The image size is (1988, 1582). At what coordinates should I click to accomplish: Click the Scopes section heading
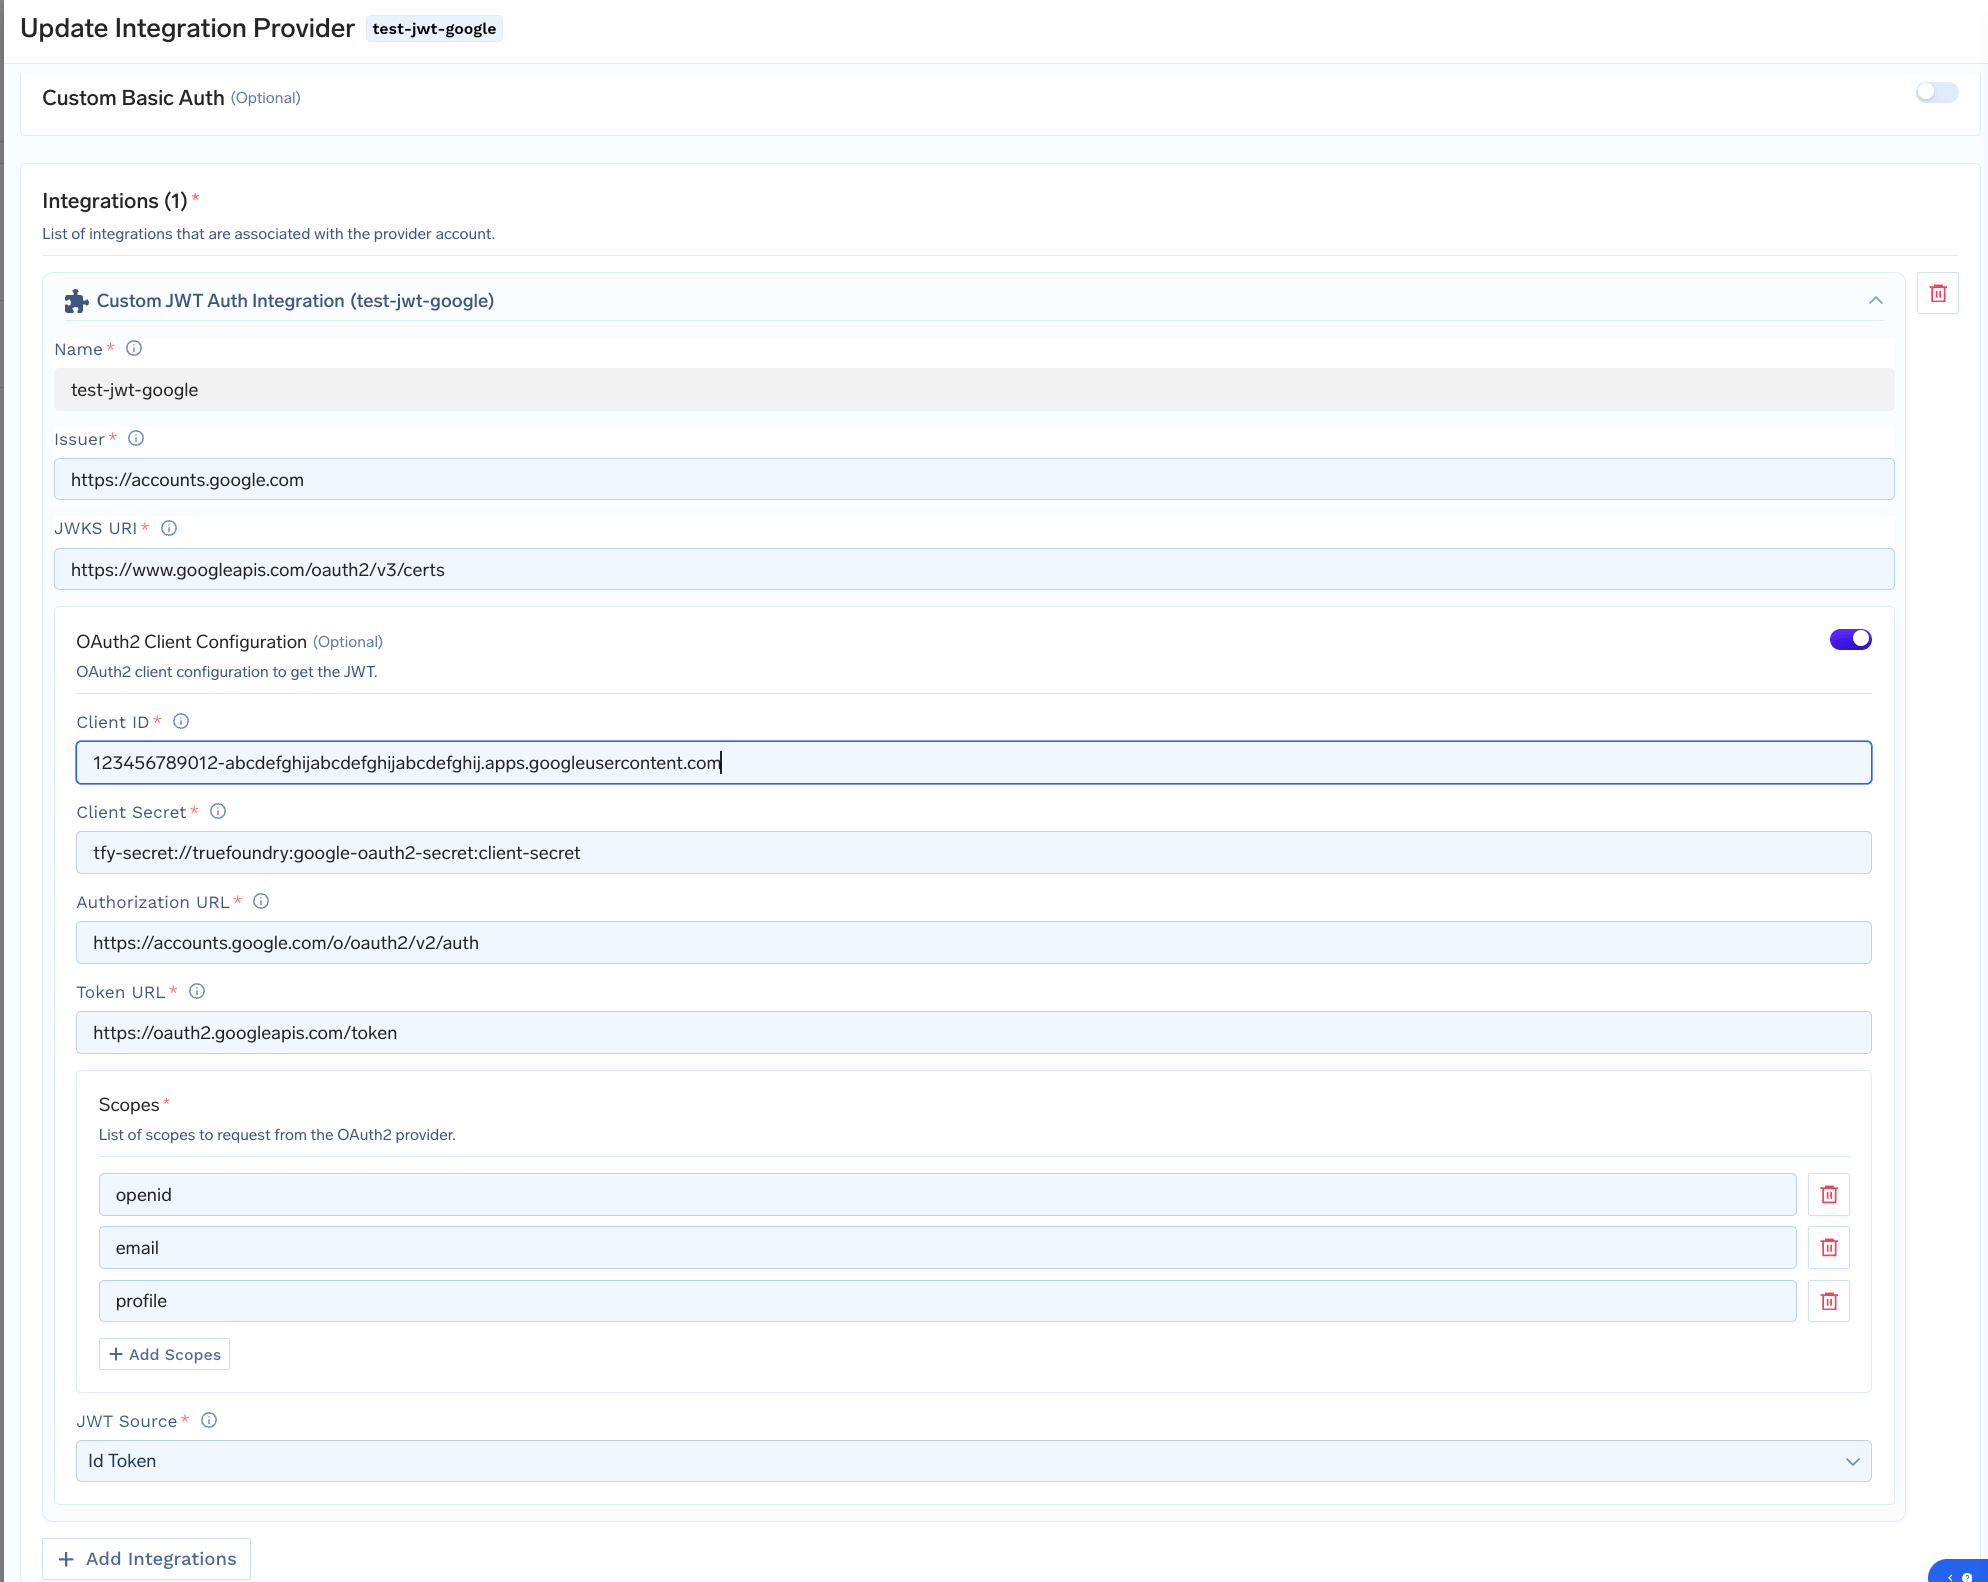pyautogui.click(x=129, y=1105)
